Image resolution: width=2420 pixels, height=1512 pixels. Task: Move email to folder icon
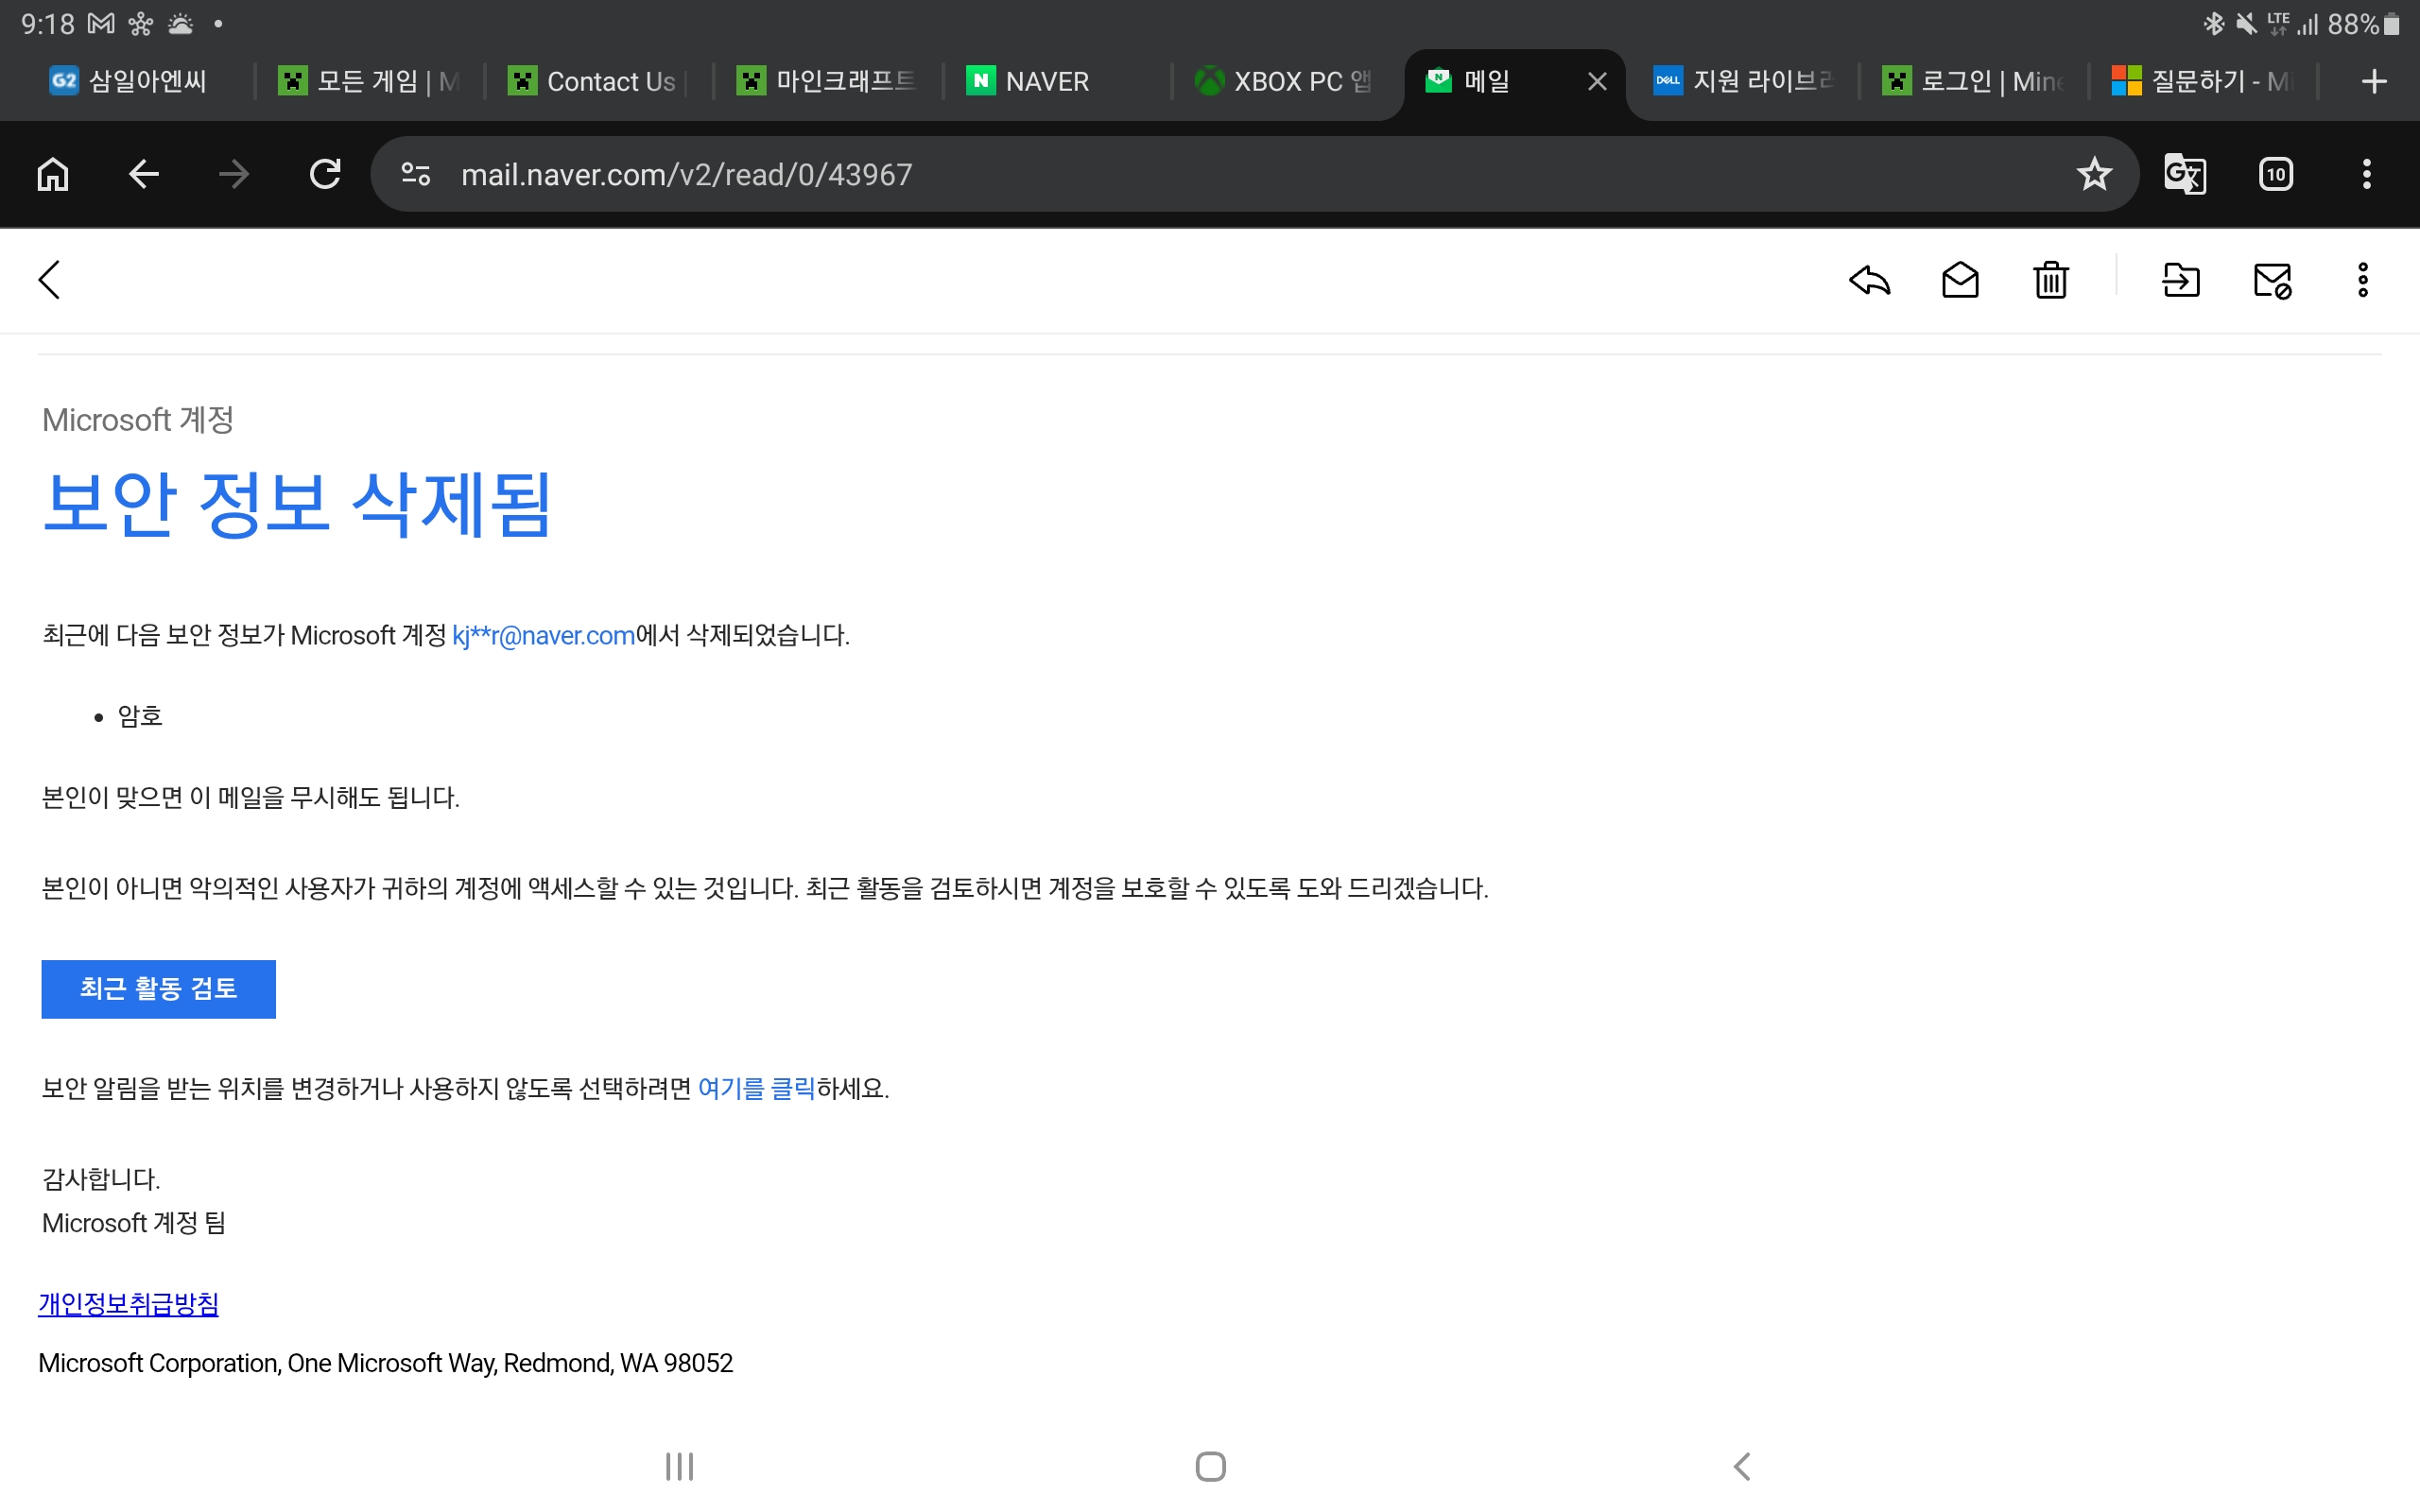click(2181, 280)
